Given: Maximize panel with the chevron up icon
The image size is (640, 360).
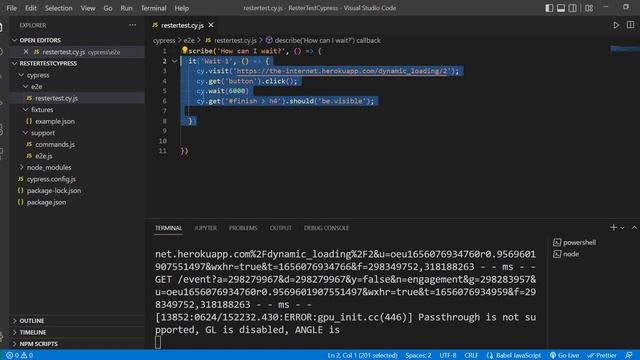Looking at the screenshot, I should click(x=634, y=228).
